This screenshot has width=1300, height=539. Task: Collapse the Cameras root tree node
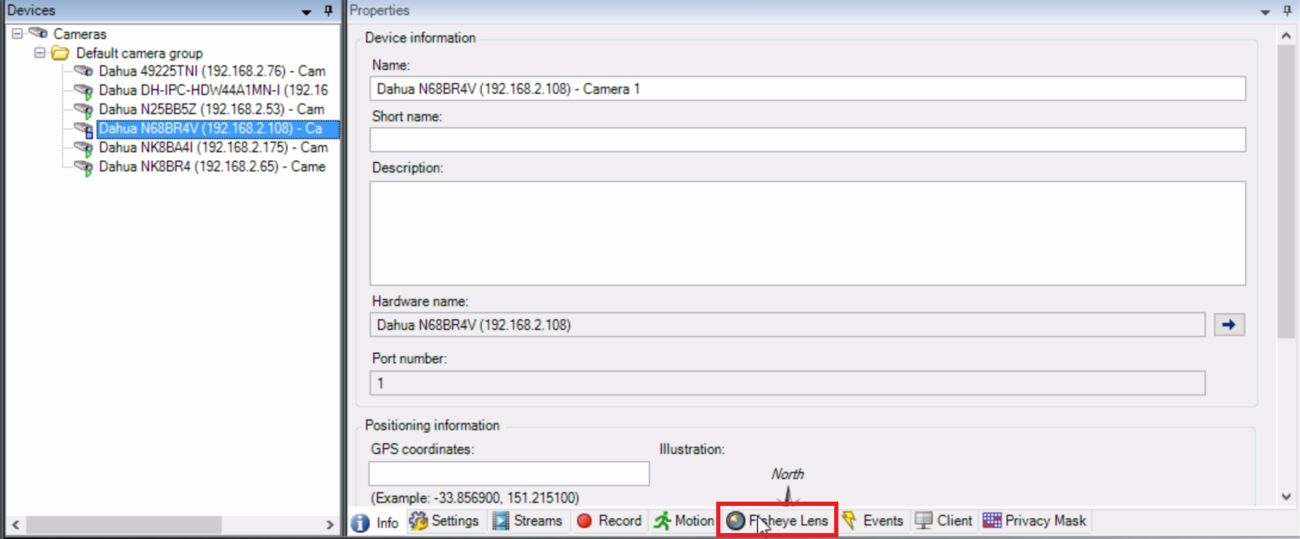tap(18, 34)
